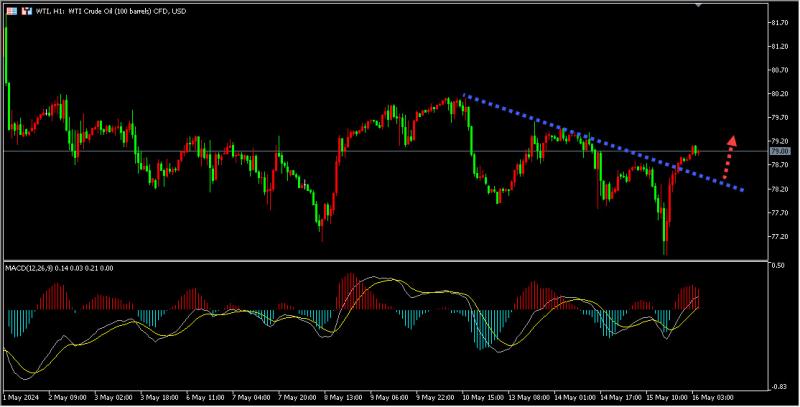The image size is (800, 407).
Task: Click the 77.20 price scale label
Action: (779, 237)
